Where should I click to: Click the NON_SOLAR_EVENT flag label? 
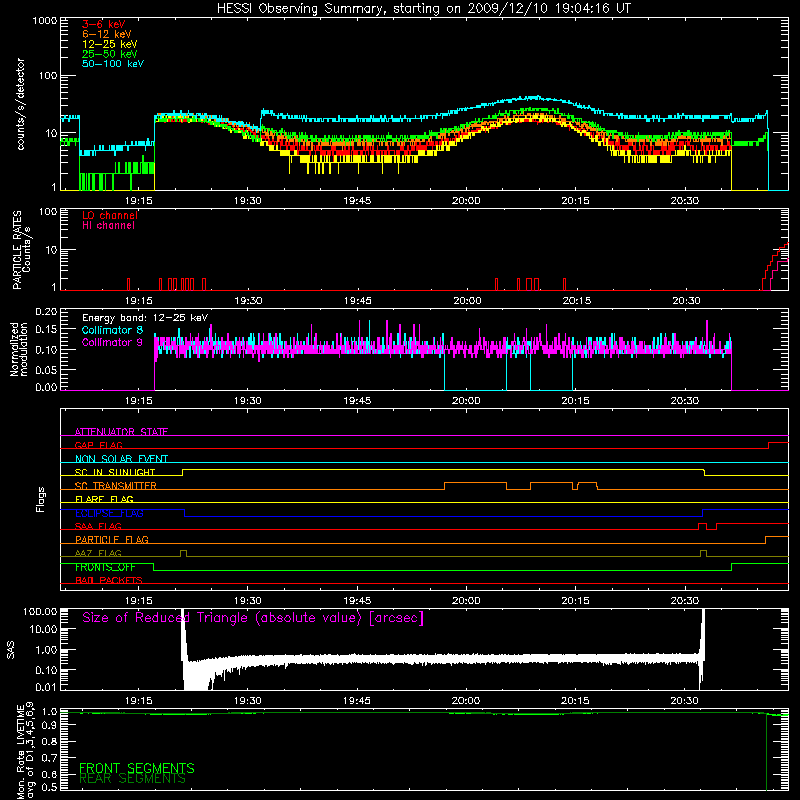click(121, 459)
